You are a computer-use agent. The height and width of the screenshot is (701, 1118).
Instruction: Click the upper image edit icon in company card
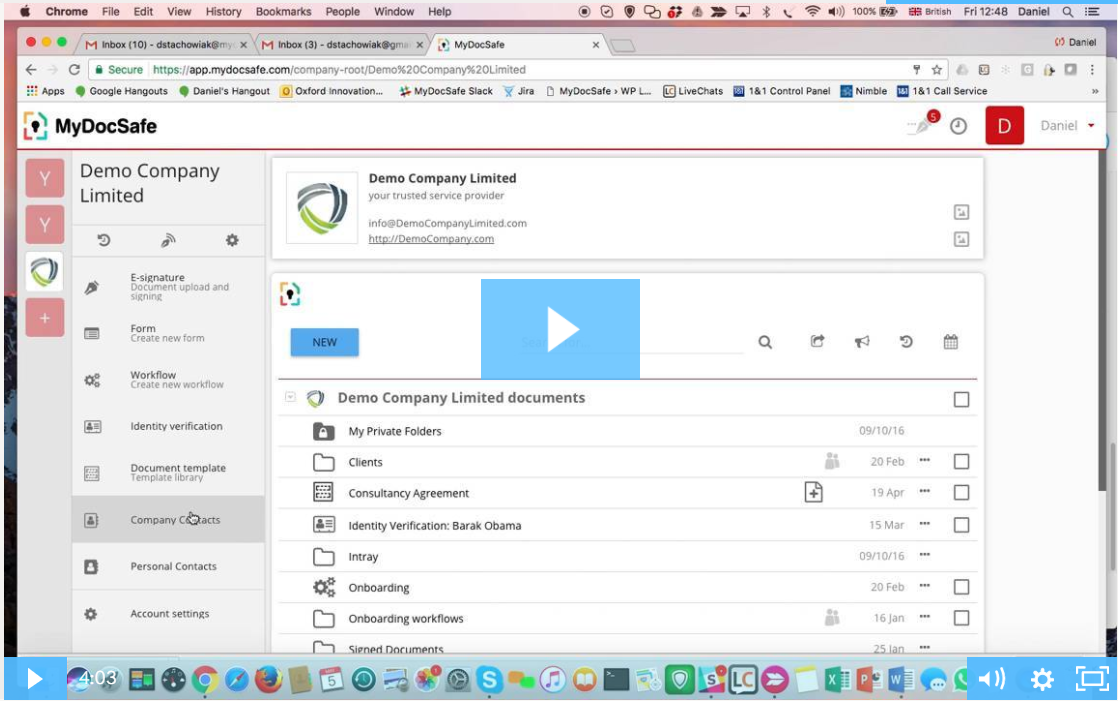pyautogui.click(x=961, y=212)
